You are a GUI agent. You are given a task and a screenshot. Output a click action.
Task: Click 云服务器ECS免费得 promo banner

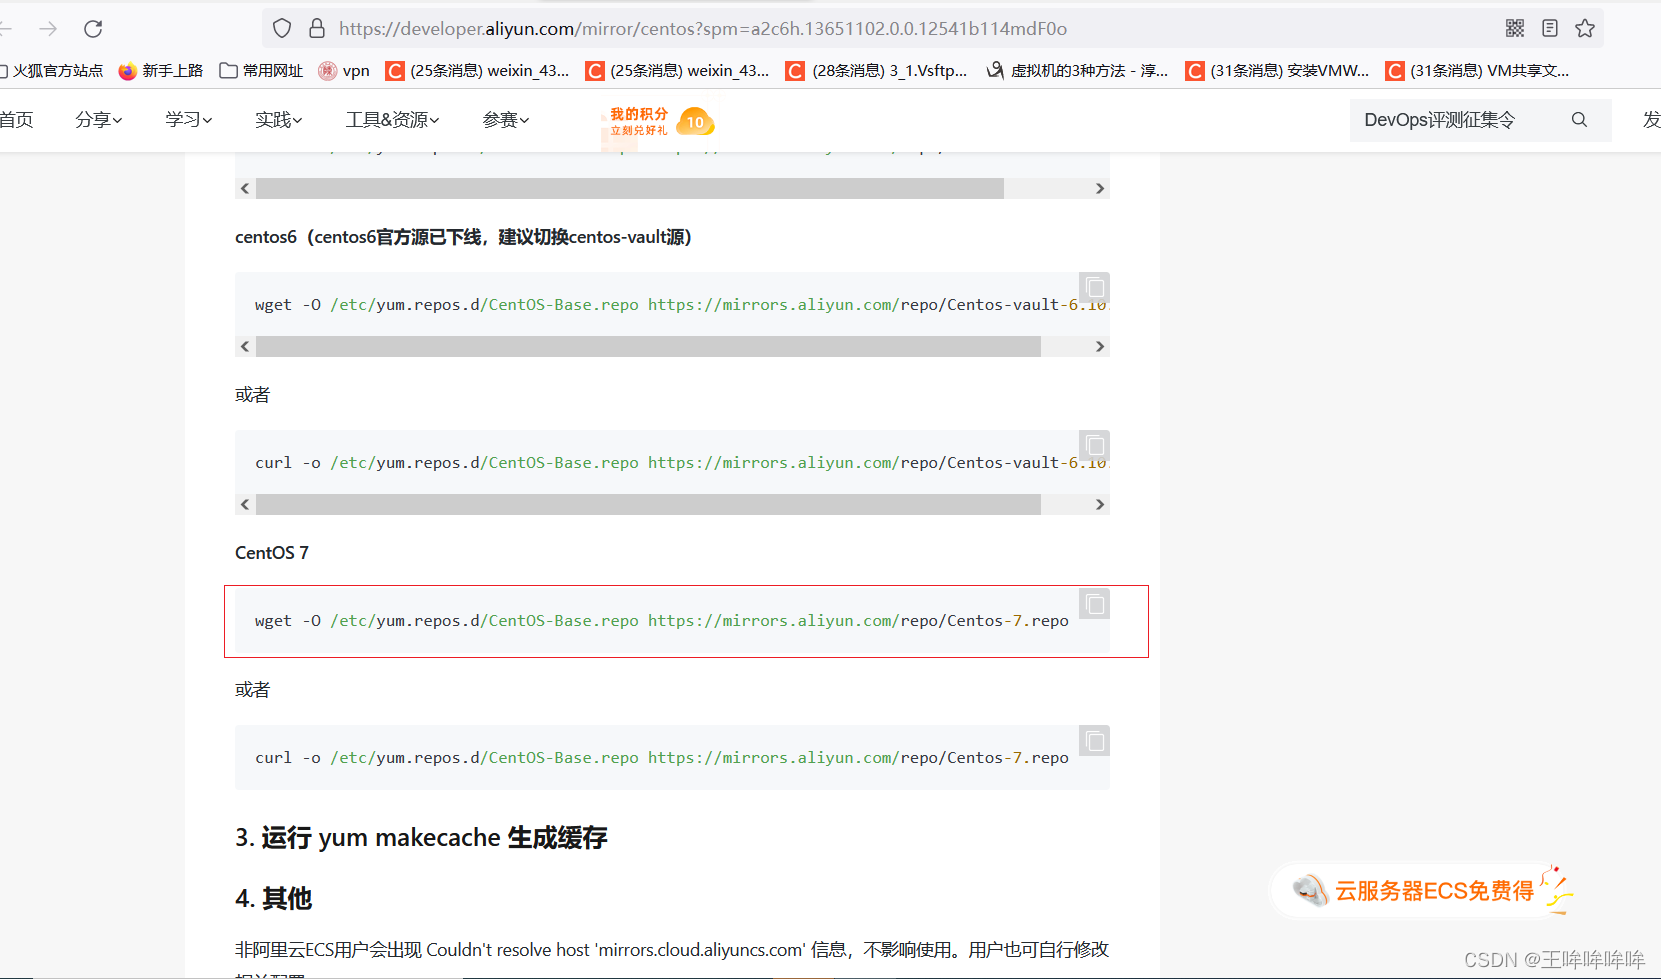pyautogui.click(x=1420, y=890)
